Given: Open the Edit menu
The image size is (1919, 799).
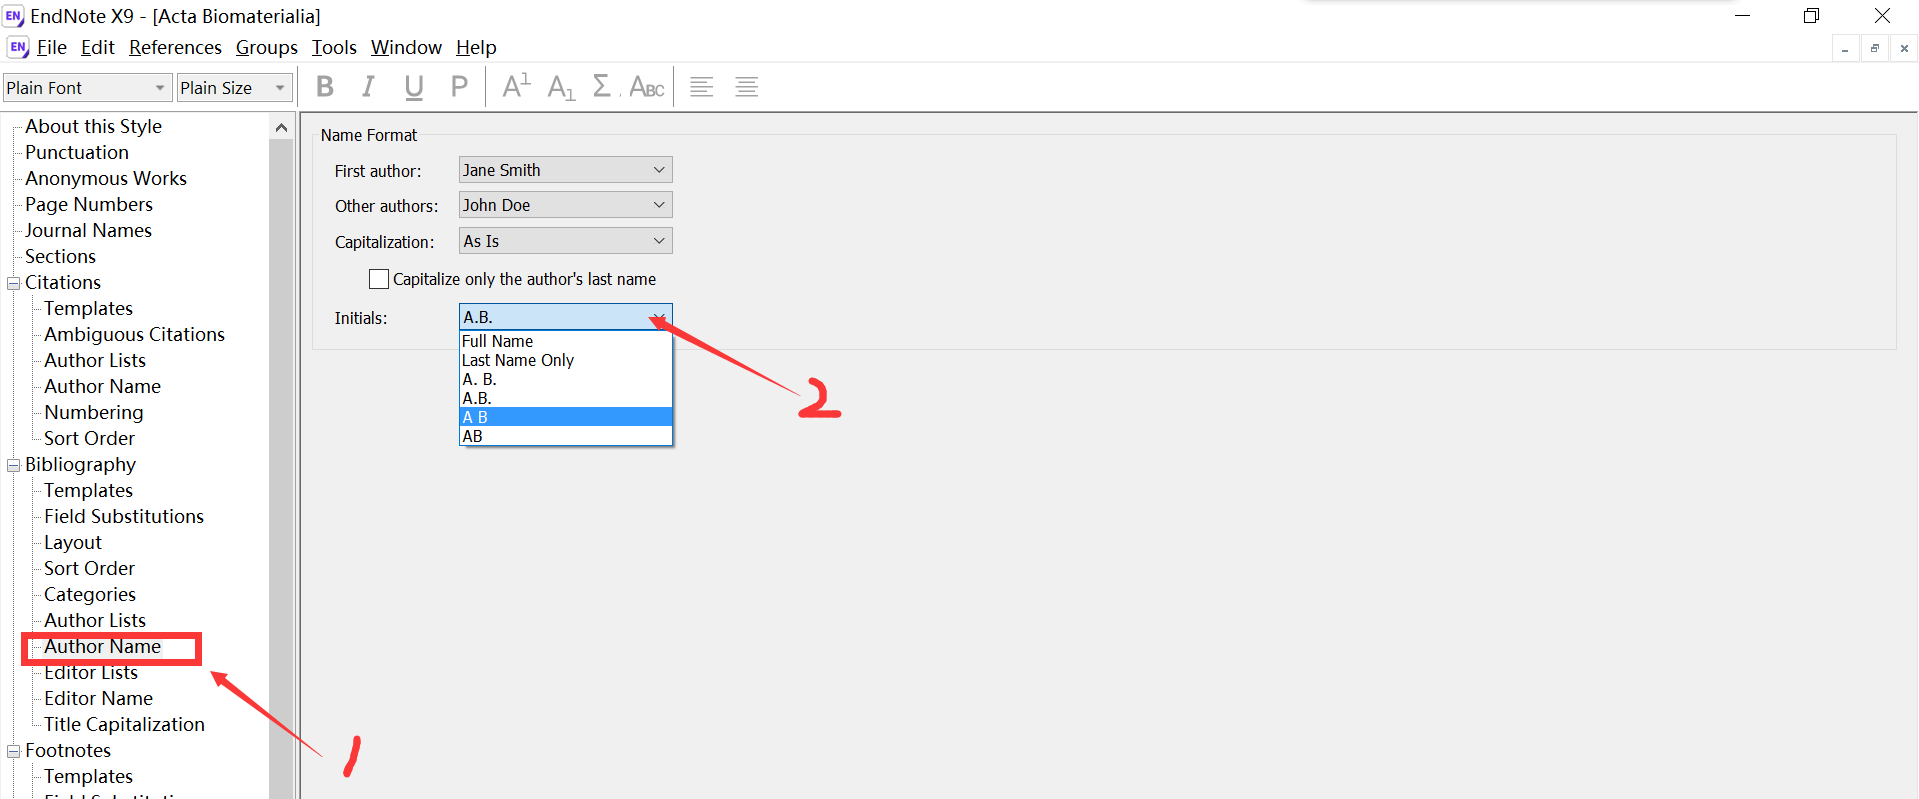Looking at the screenshot, I should pyautogui.click(x=97, y=47).
